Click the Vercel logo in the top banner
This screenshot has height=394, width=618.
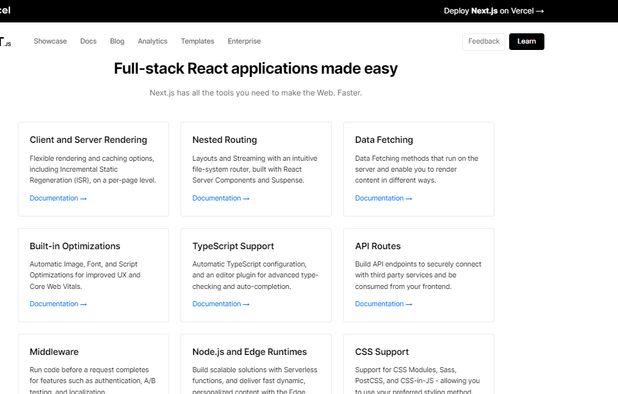pos(5,10)
